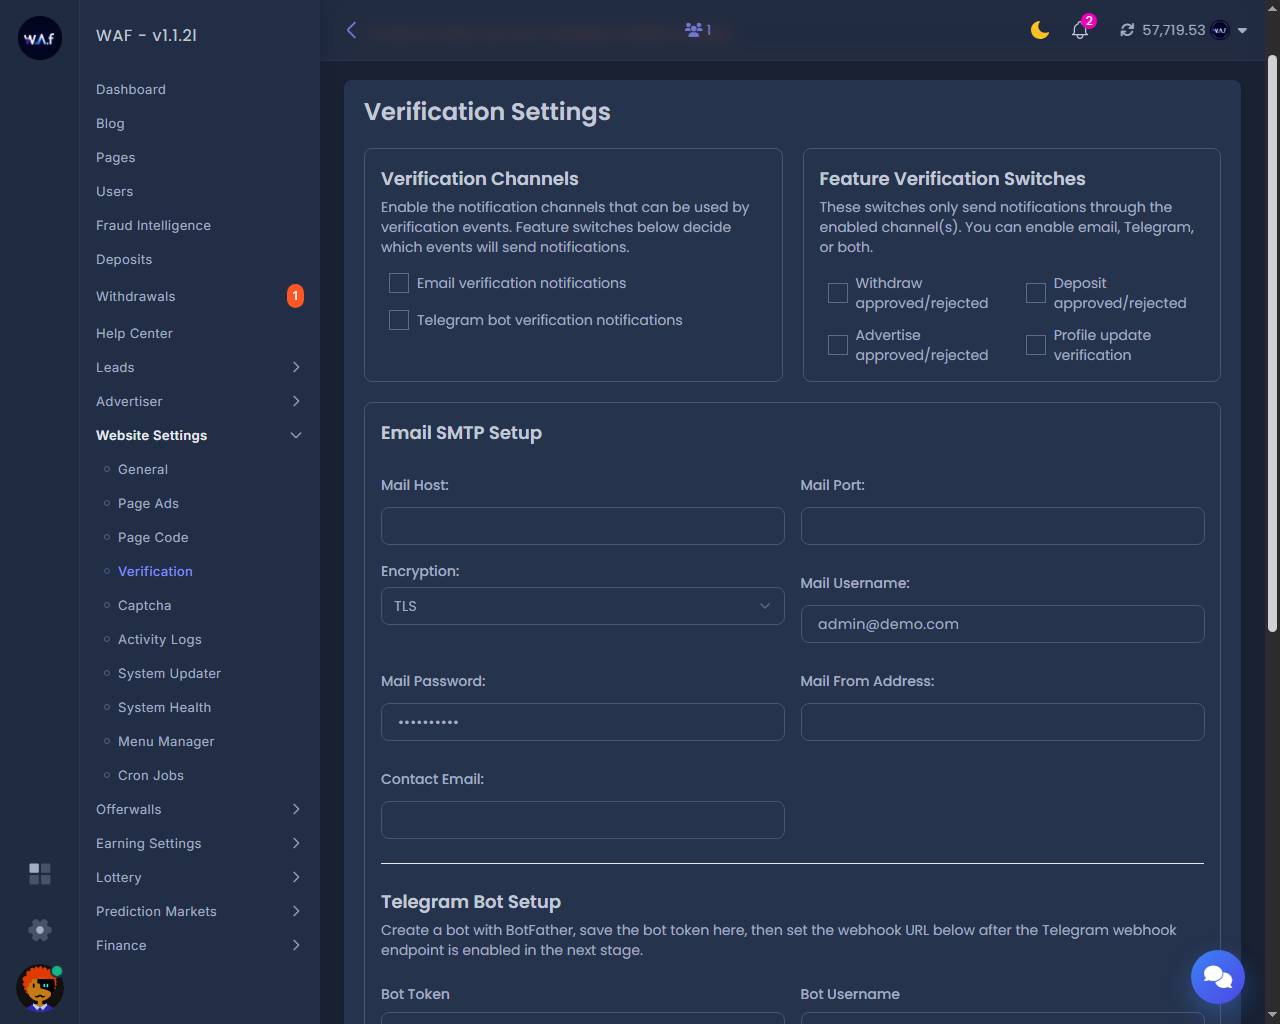Click the Contact Email field
Screen dimensions: 1280x1024
(x=583, y=820)
